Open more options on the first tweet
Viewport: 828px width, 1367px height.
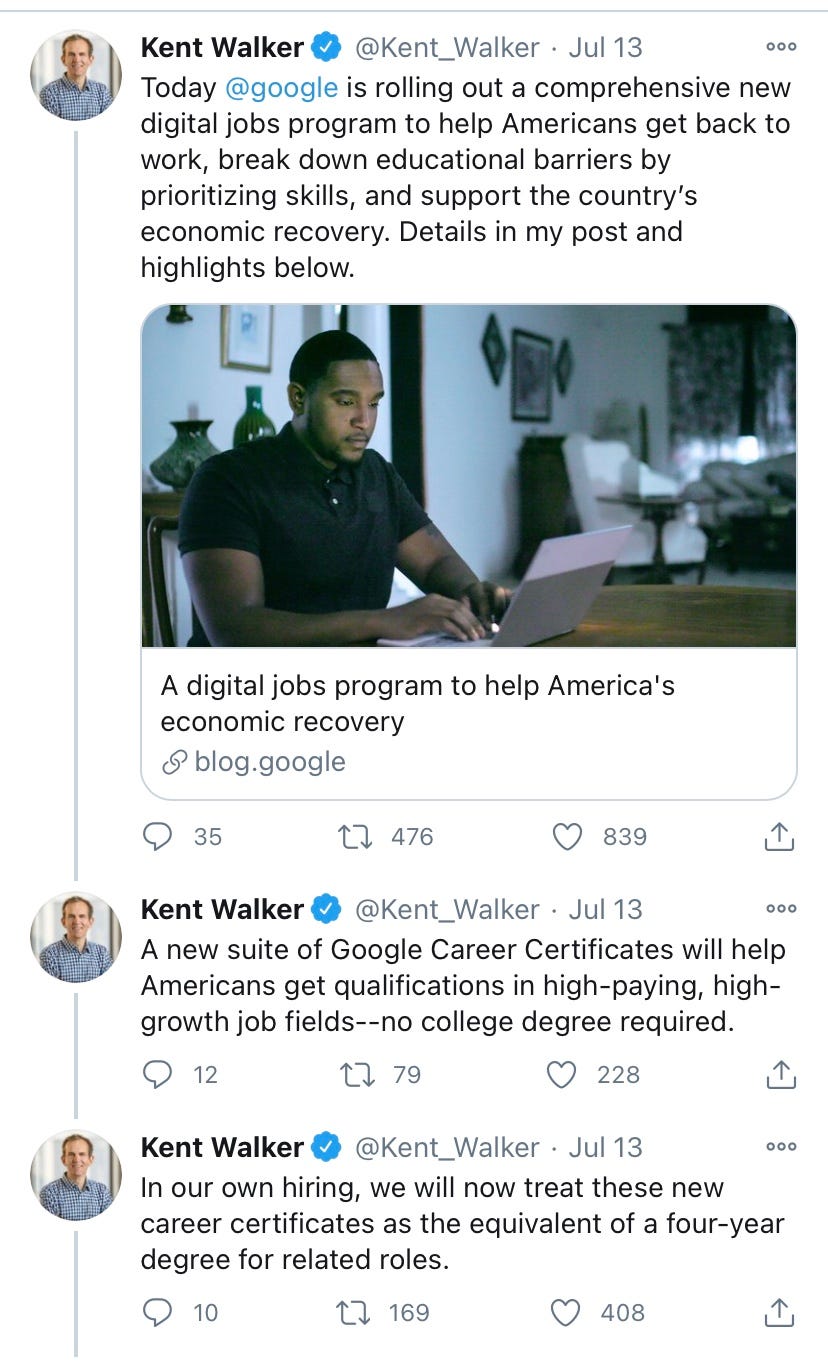(780, 47)
